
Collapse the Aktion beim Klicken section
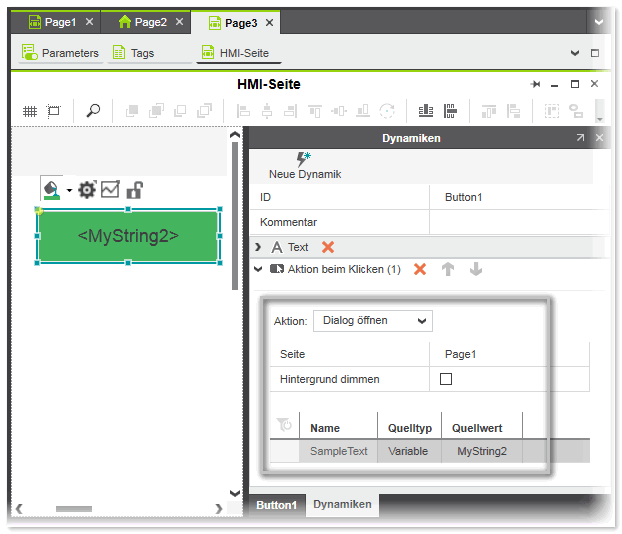tap(259, 269)
